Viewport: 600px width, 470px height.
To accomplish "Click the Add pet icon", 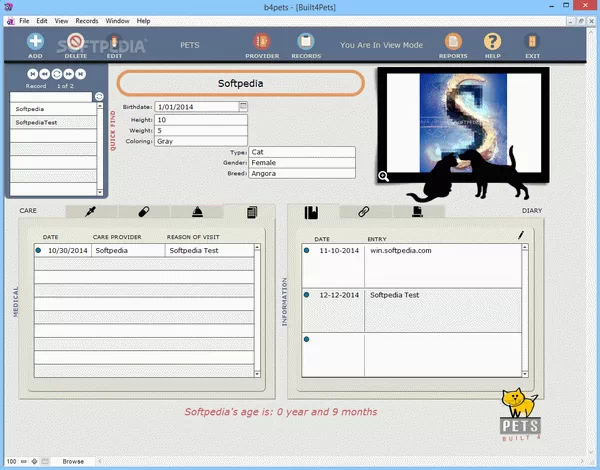I will tap(35, 42).
